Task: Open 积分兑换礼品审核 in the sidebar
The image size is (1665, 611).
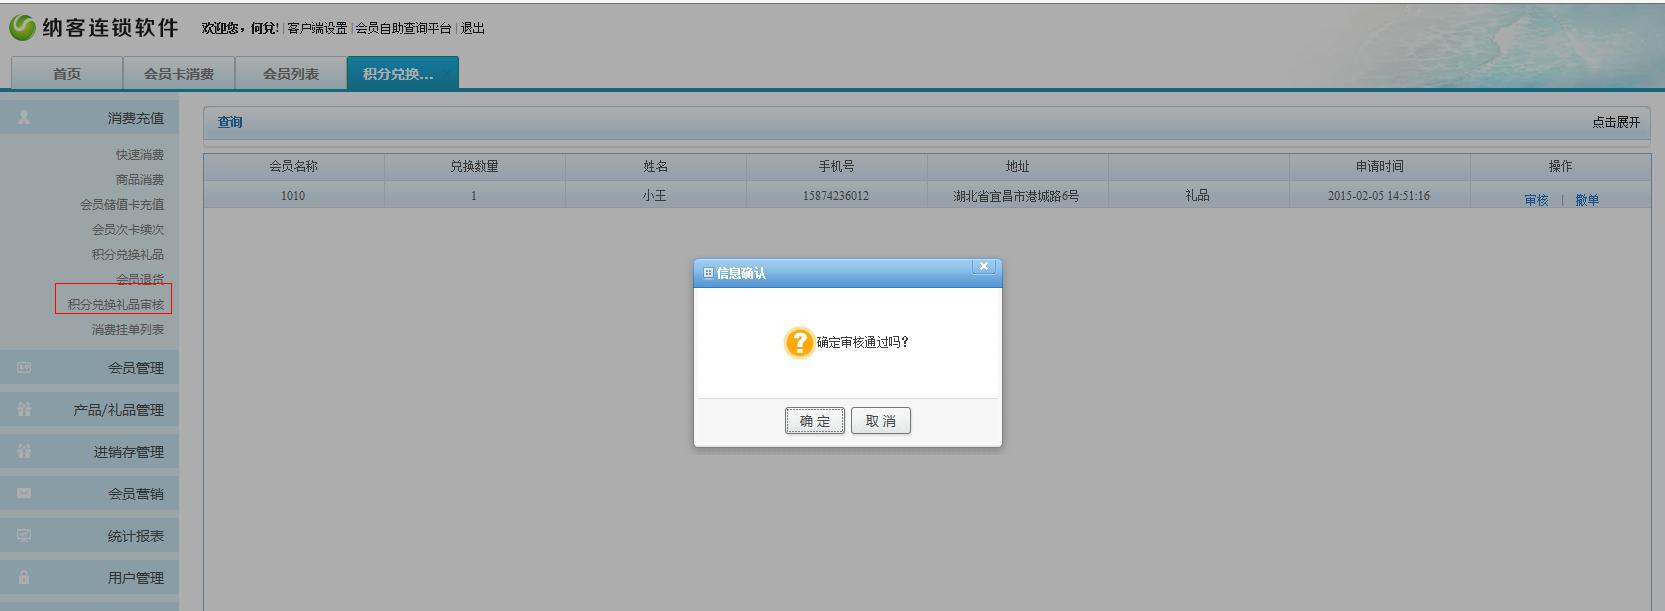Action: (115, 304)
